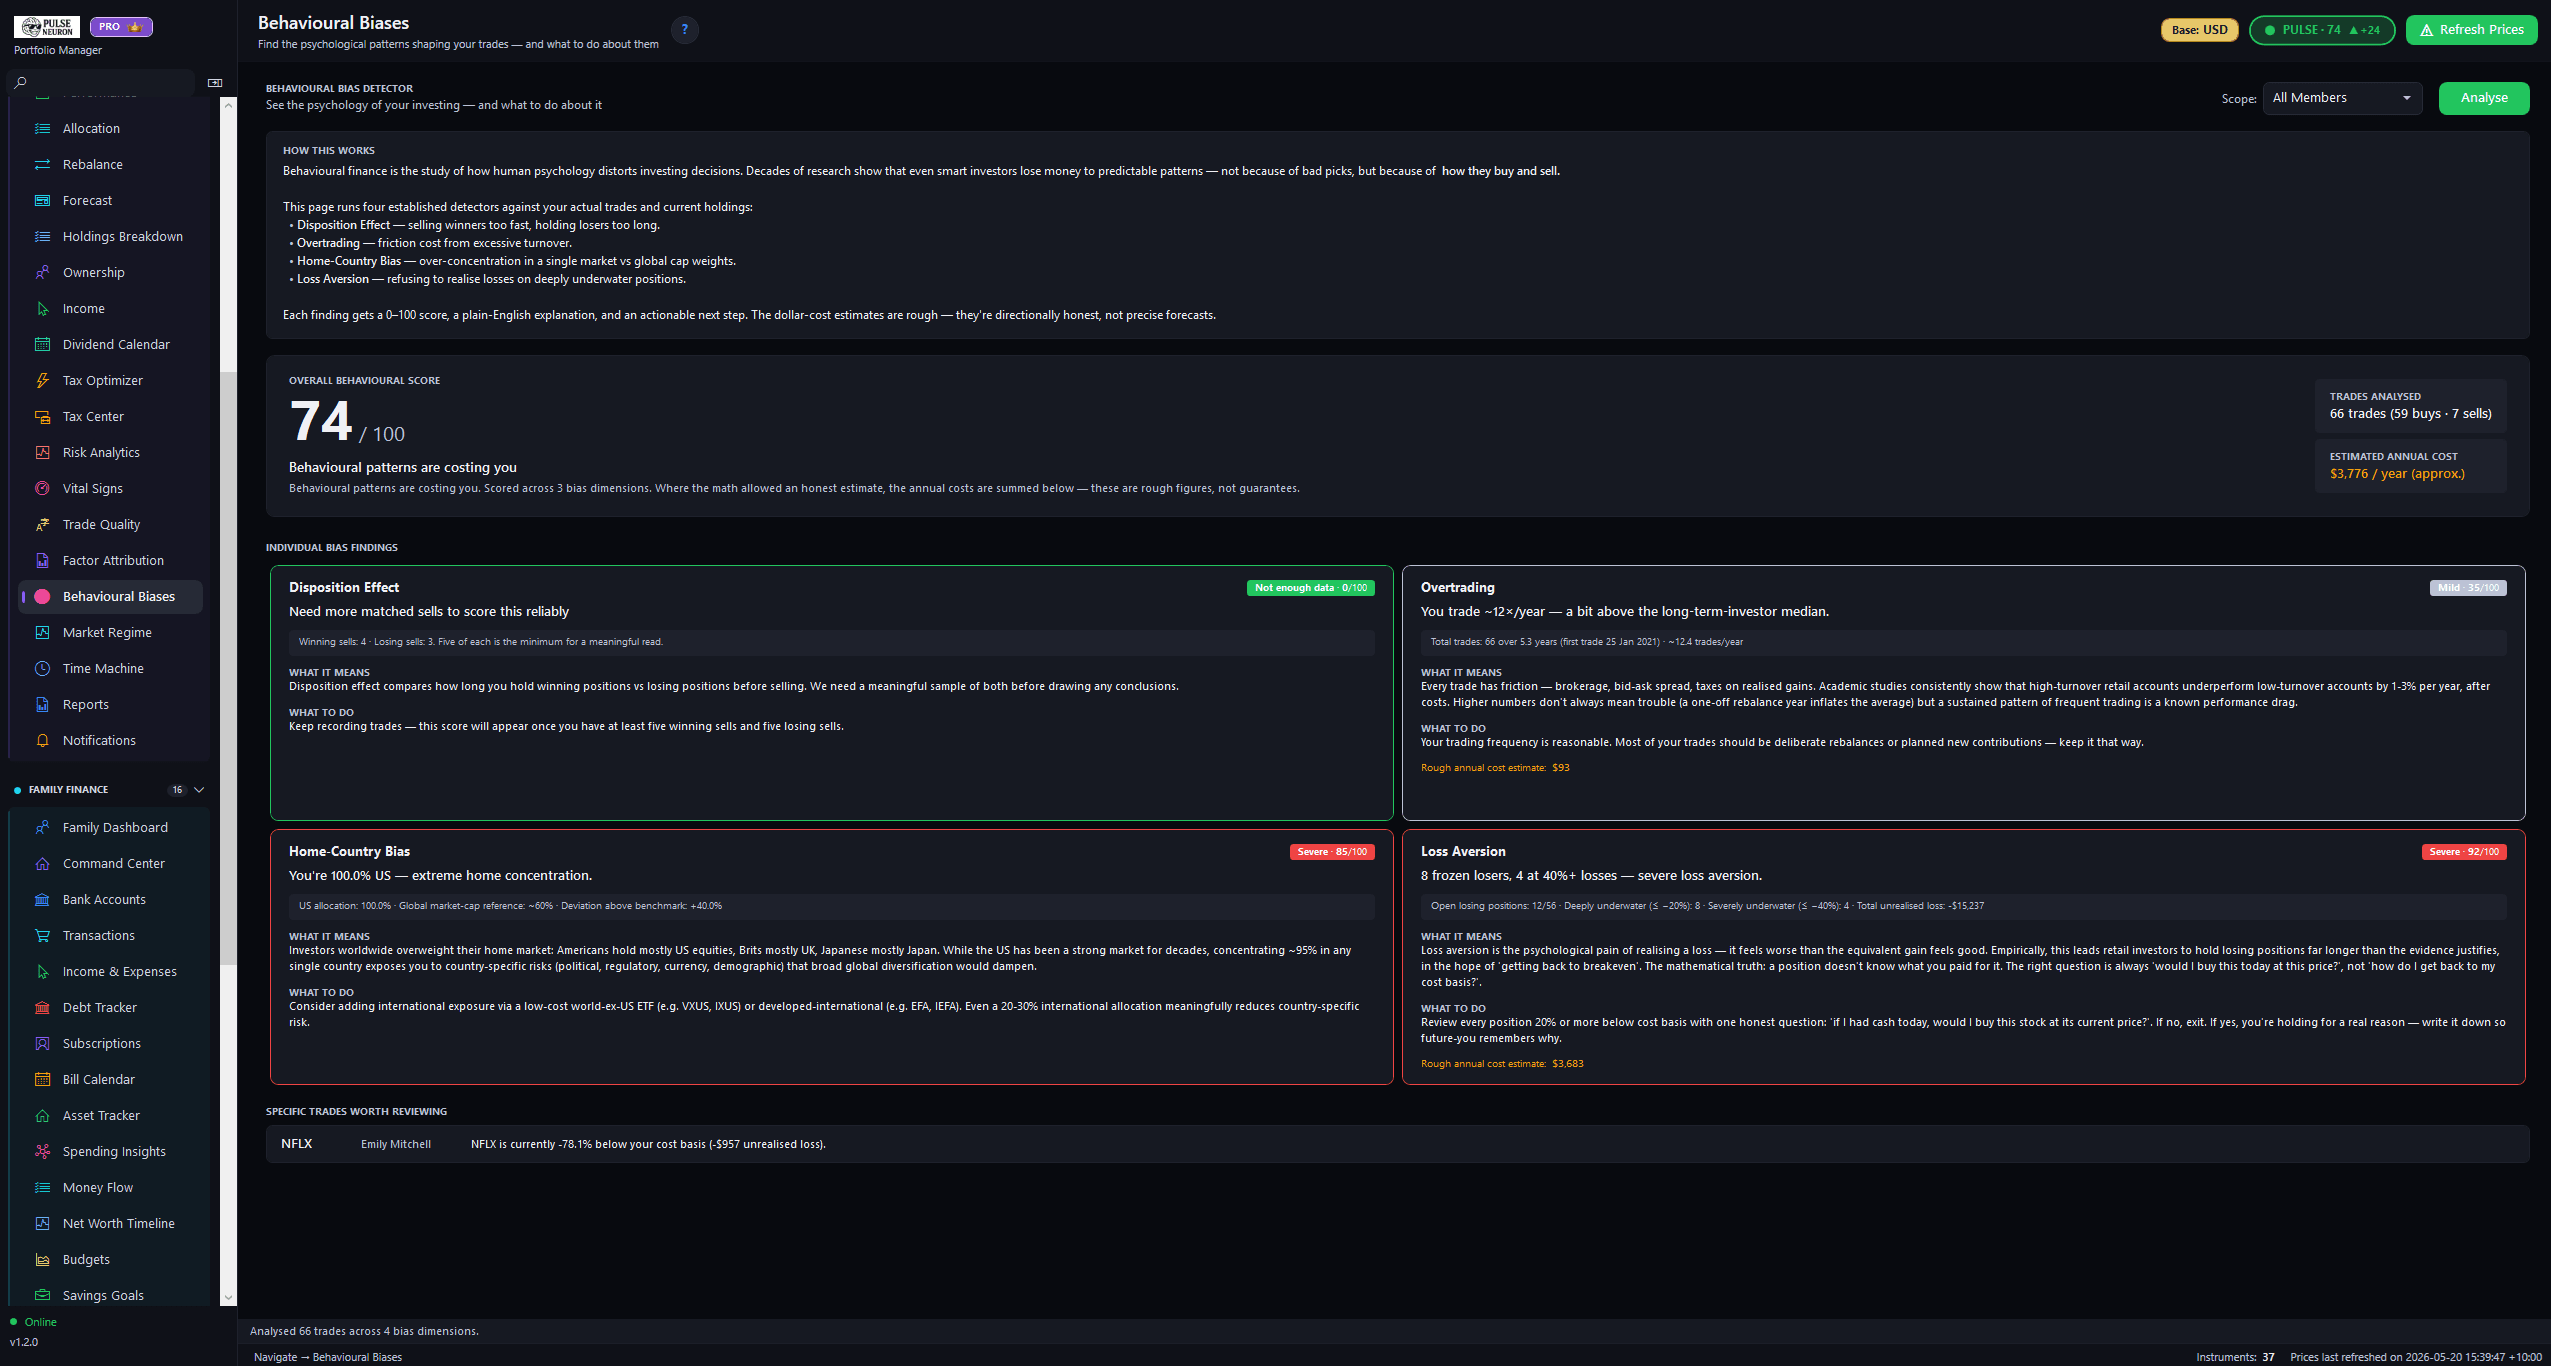Click the Base: USD button

[2199, 30]
